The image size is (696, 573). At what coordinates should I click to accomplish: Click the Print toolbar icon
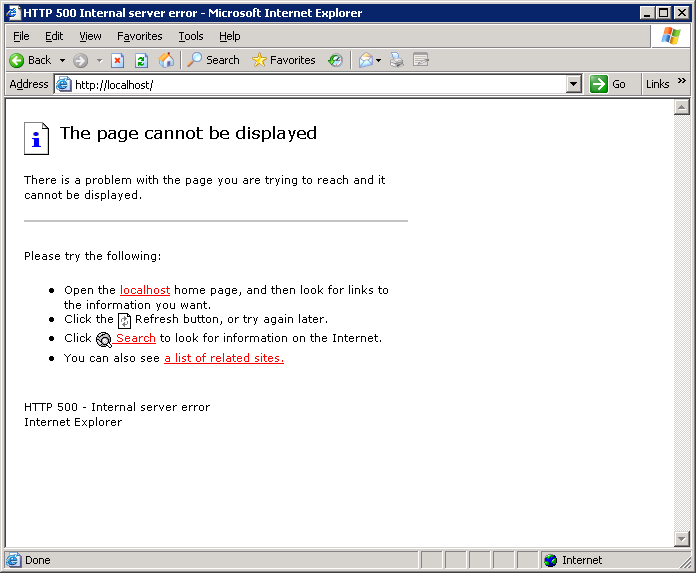pyautogui.click(x=397, y=60)
